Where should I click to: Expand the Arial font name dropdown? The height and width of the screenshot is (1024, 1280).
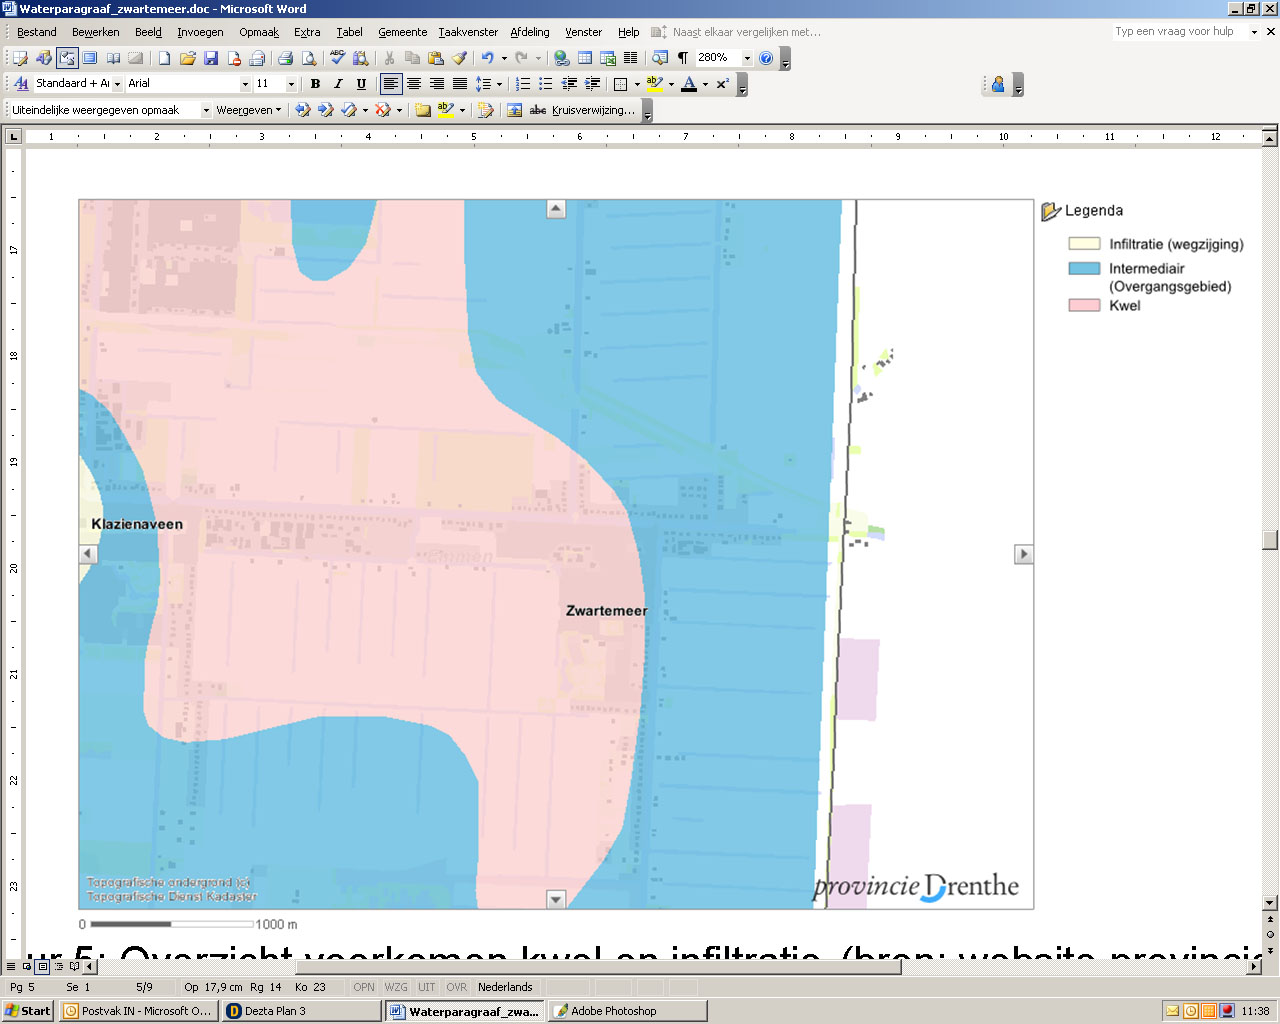245,84
